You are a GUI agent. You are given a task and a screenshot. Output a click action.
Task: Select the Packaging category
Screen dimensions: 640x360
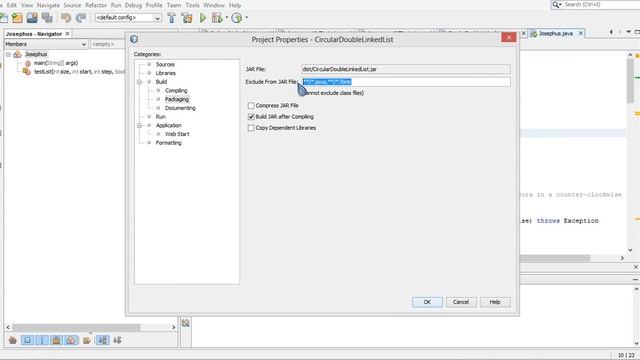point(177,99)
